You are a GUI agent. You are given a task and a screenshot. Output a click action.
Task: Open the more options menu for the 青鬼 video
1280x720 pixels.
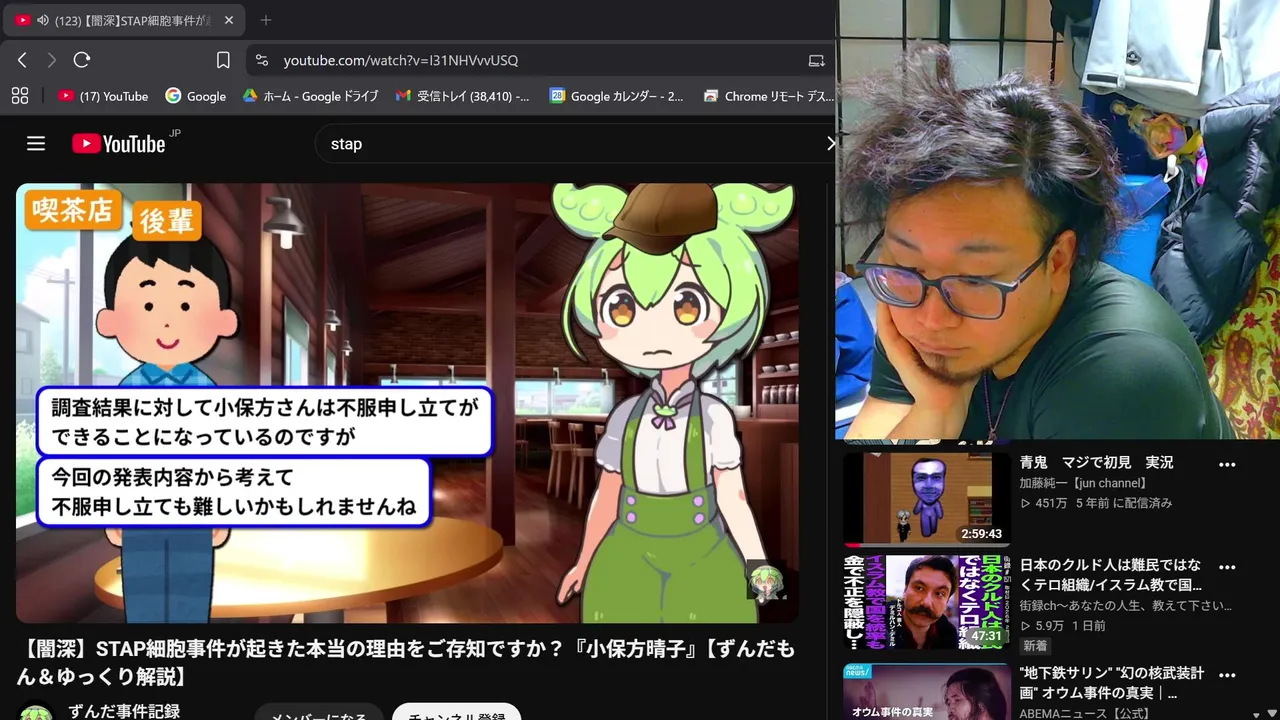[x=1227, y=465]
